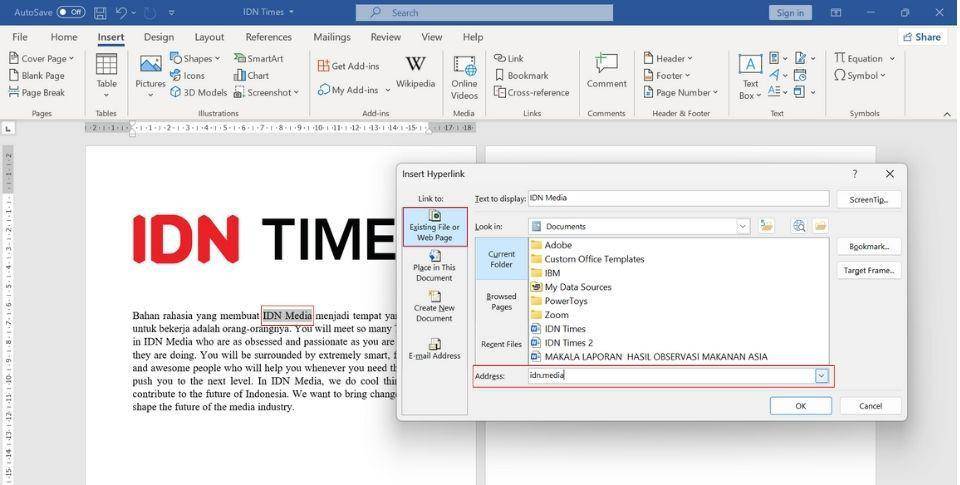
Task: Open the Mailings ribbon tab
Action: pyautogui.click(x=331, y=37)
